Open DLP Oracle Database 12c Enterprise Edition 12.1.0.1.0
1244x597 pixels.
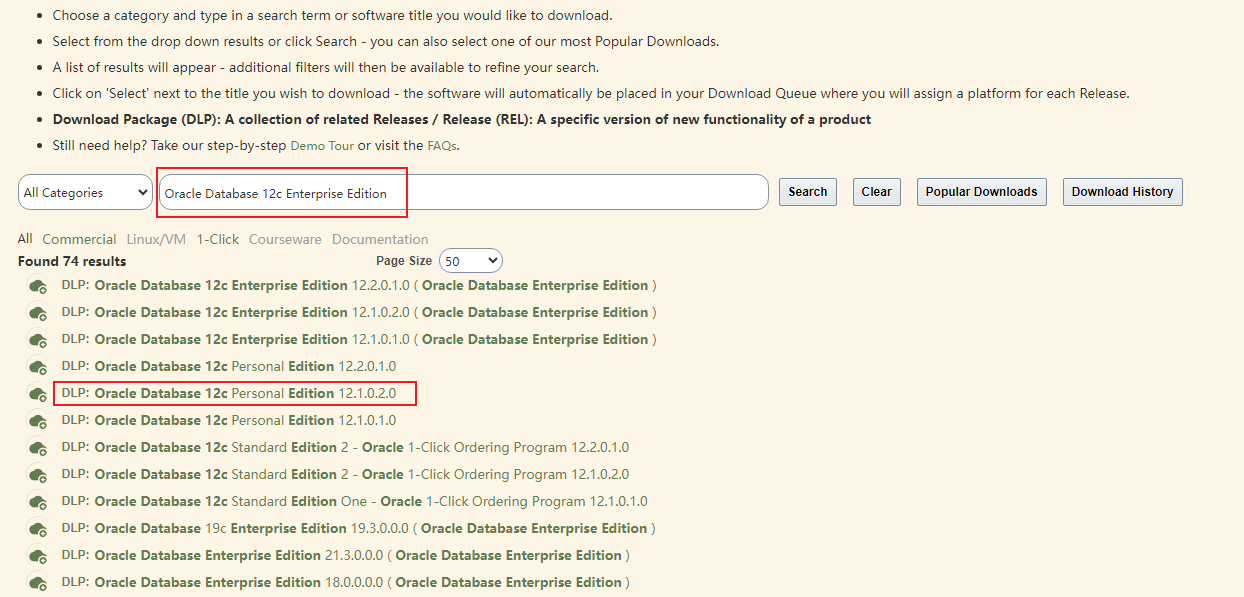pyautogui.click(x=359, y=340)
